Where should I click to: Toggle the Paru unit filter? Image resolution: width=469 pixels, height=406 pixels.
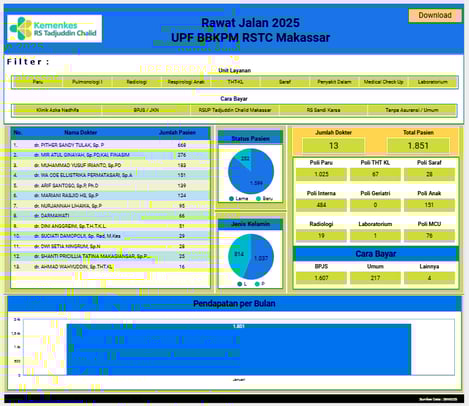click(x=38, y=82)
